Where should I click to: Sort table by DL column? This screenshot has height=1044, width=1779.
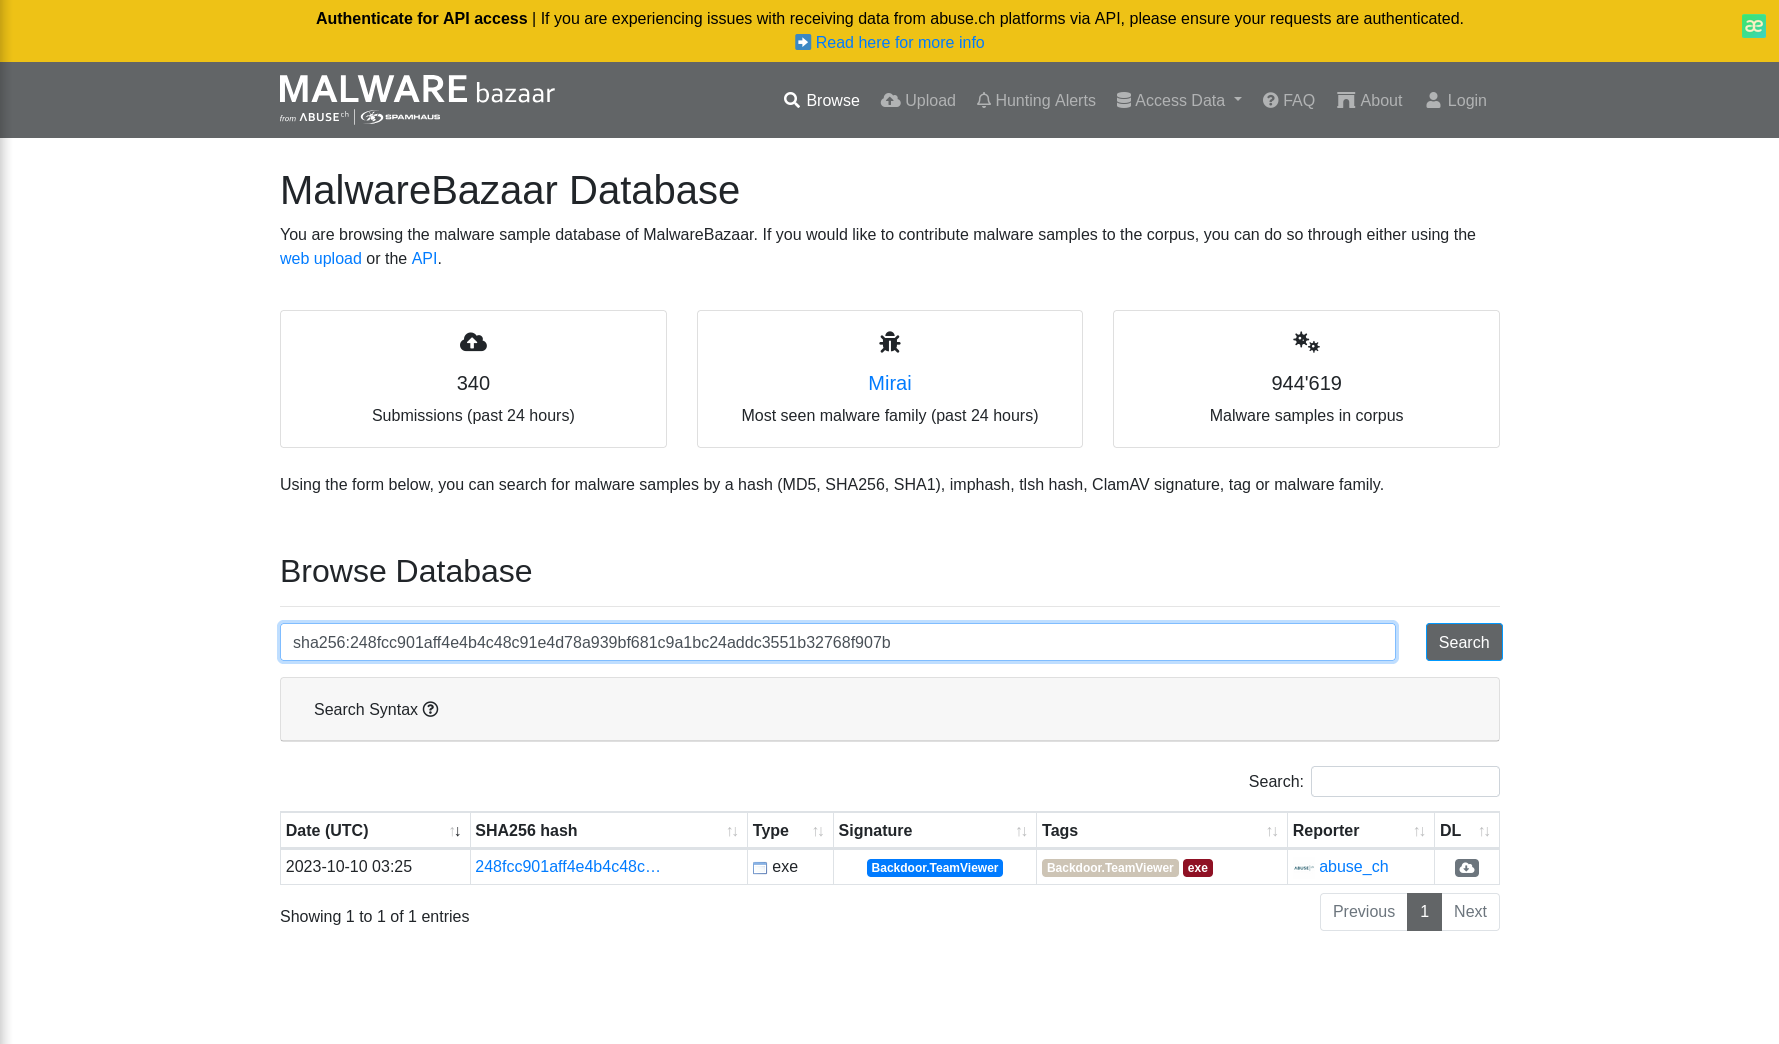coord(1467,830)
